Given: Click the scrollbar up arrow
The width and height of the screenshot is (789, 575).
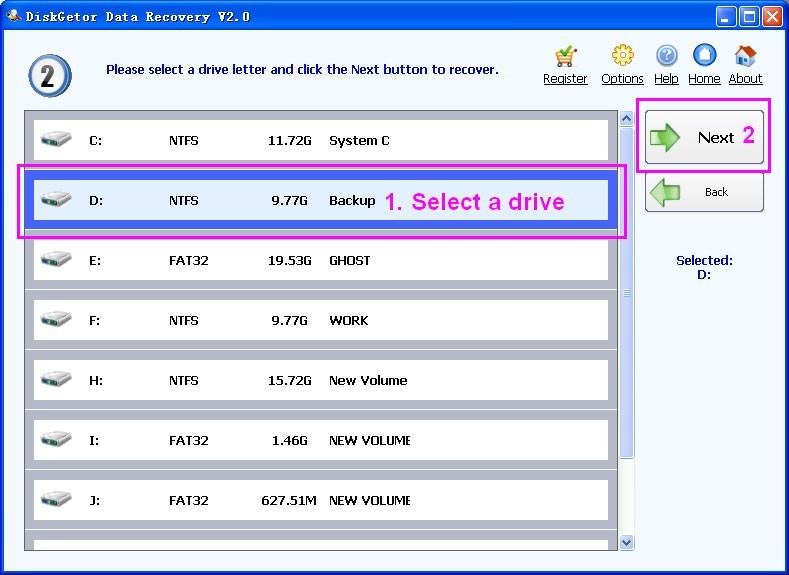Looking at the screenshot, I should pos(626,119).
